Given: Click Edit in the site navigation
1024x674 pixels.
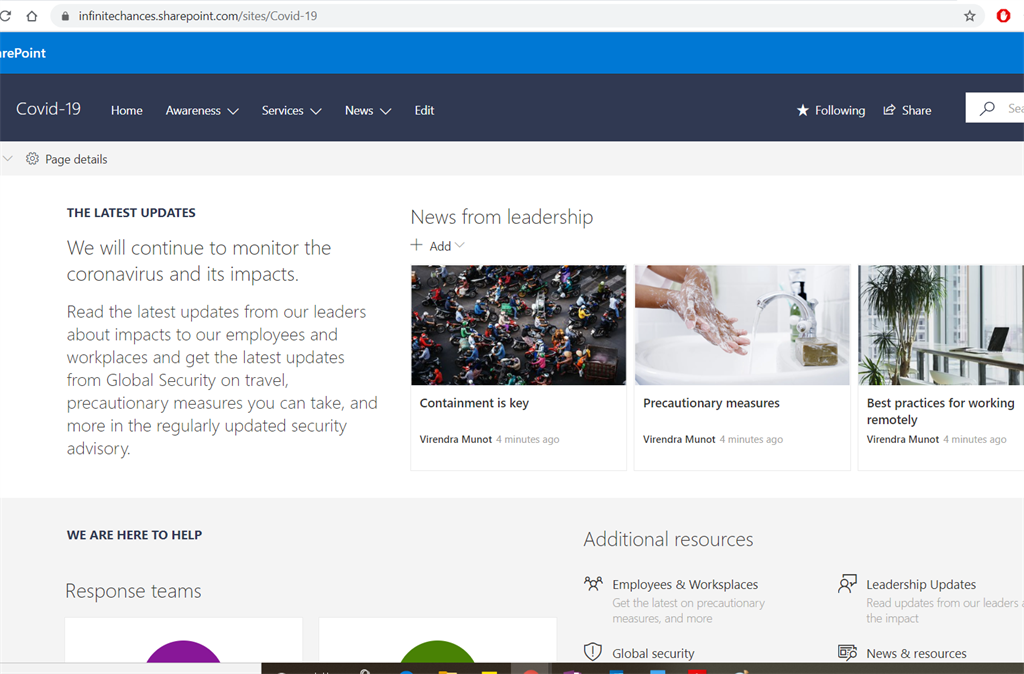Looking at the screenshot, I should pyautogui.click(x=424, y=110).
